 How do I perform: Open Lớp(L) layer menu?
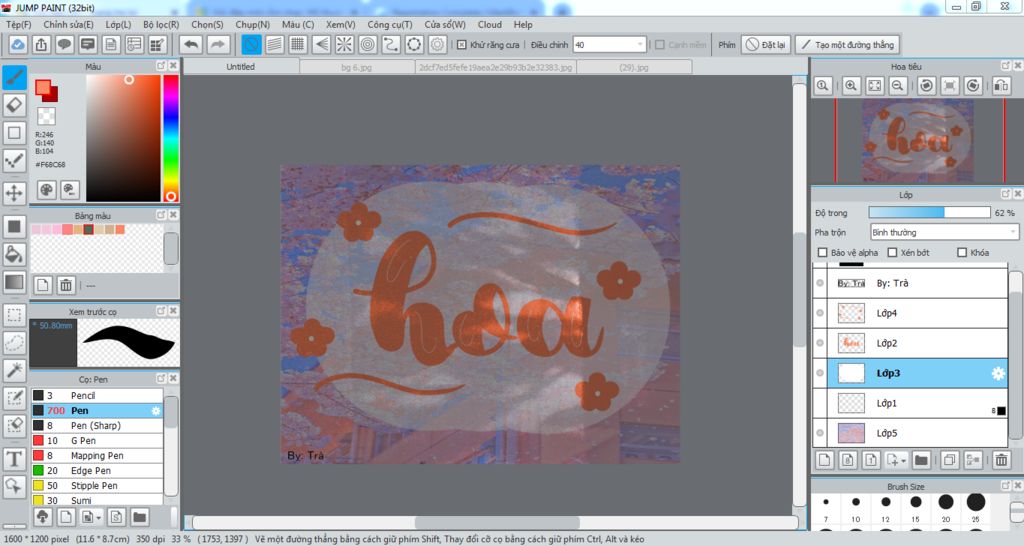click(118, 24)
